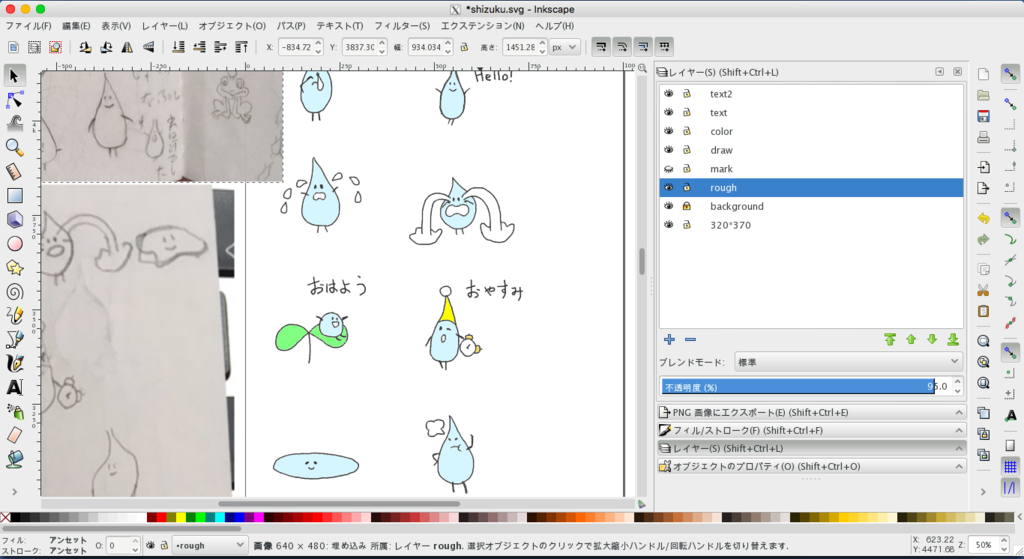Expand the PNG export panel
The image size is (1024, 559).
coord(811,413)
